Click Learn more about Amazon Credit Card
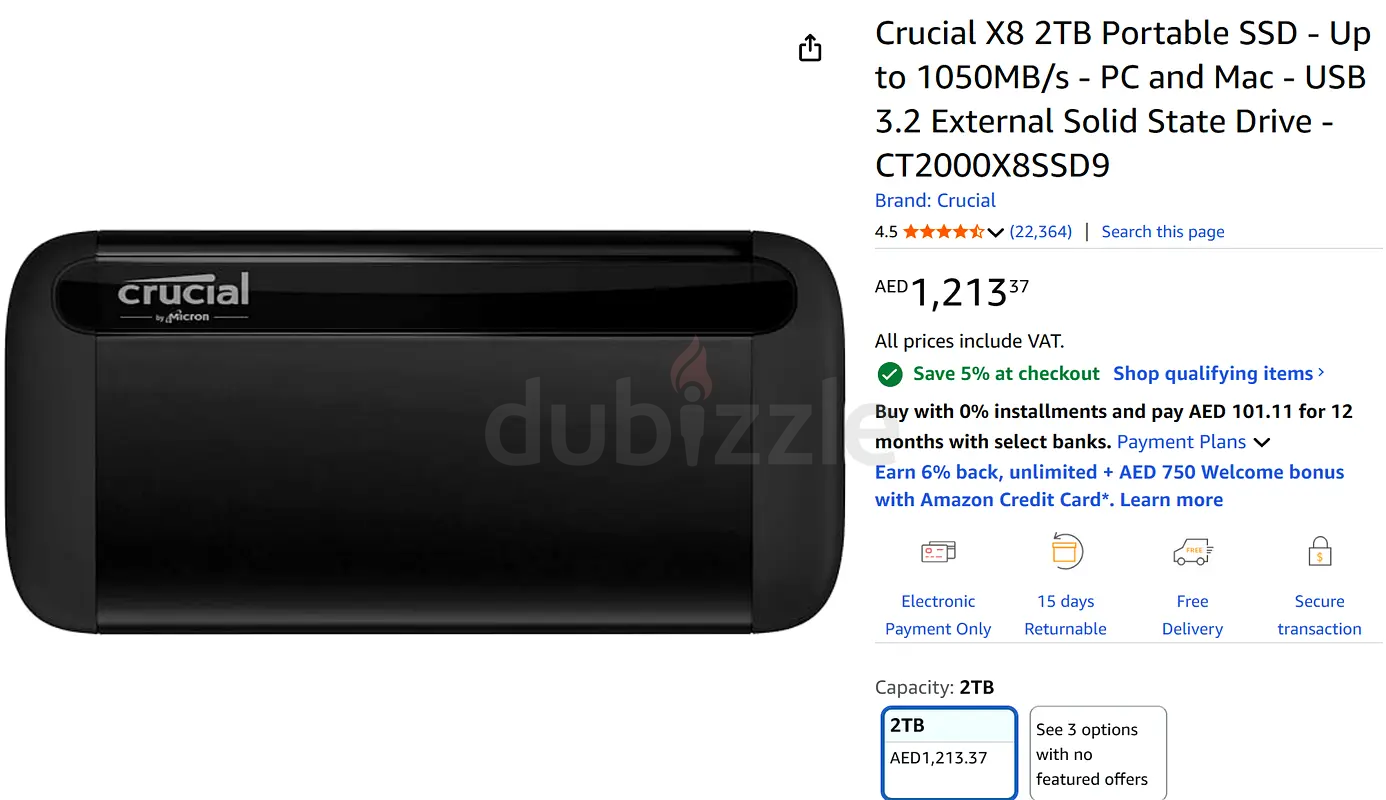Image resolution: width=1386 pixels, height=800 pixels. [x=1171, y=500]
